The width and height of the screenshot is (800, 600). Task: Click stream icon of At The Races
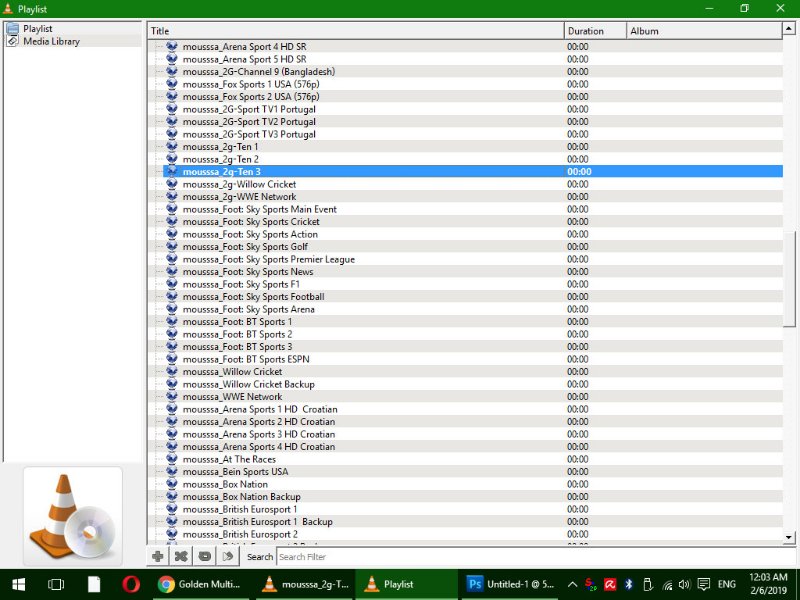point(172,459)
